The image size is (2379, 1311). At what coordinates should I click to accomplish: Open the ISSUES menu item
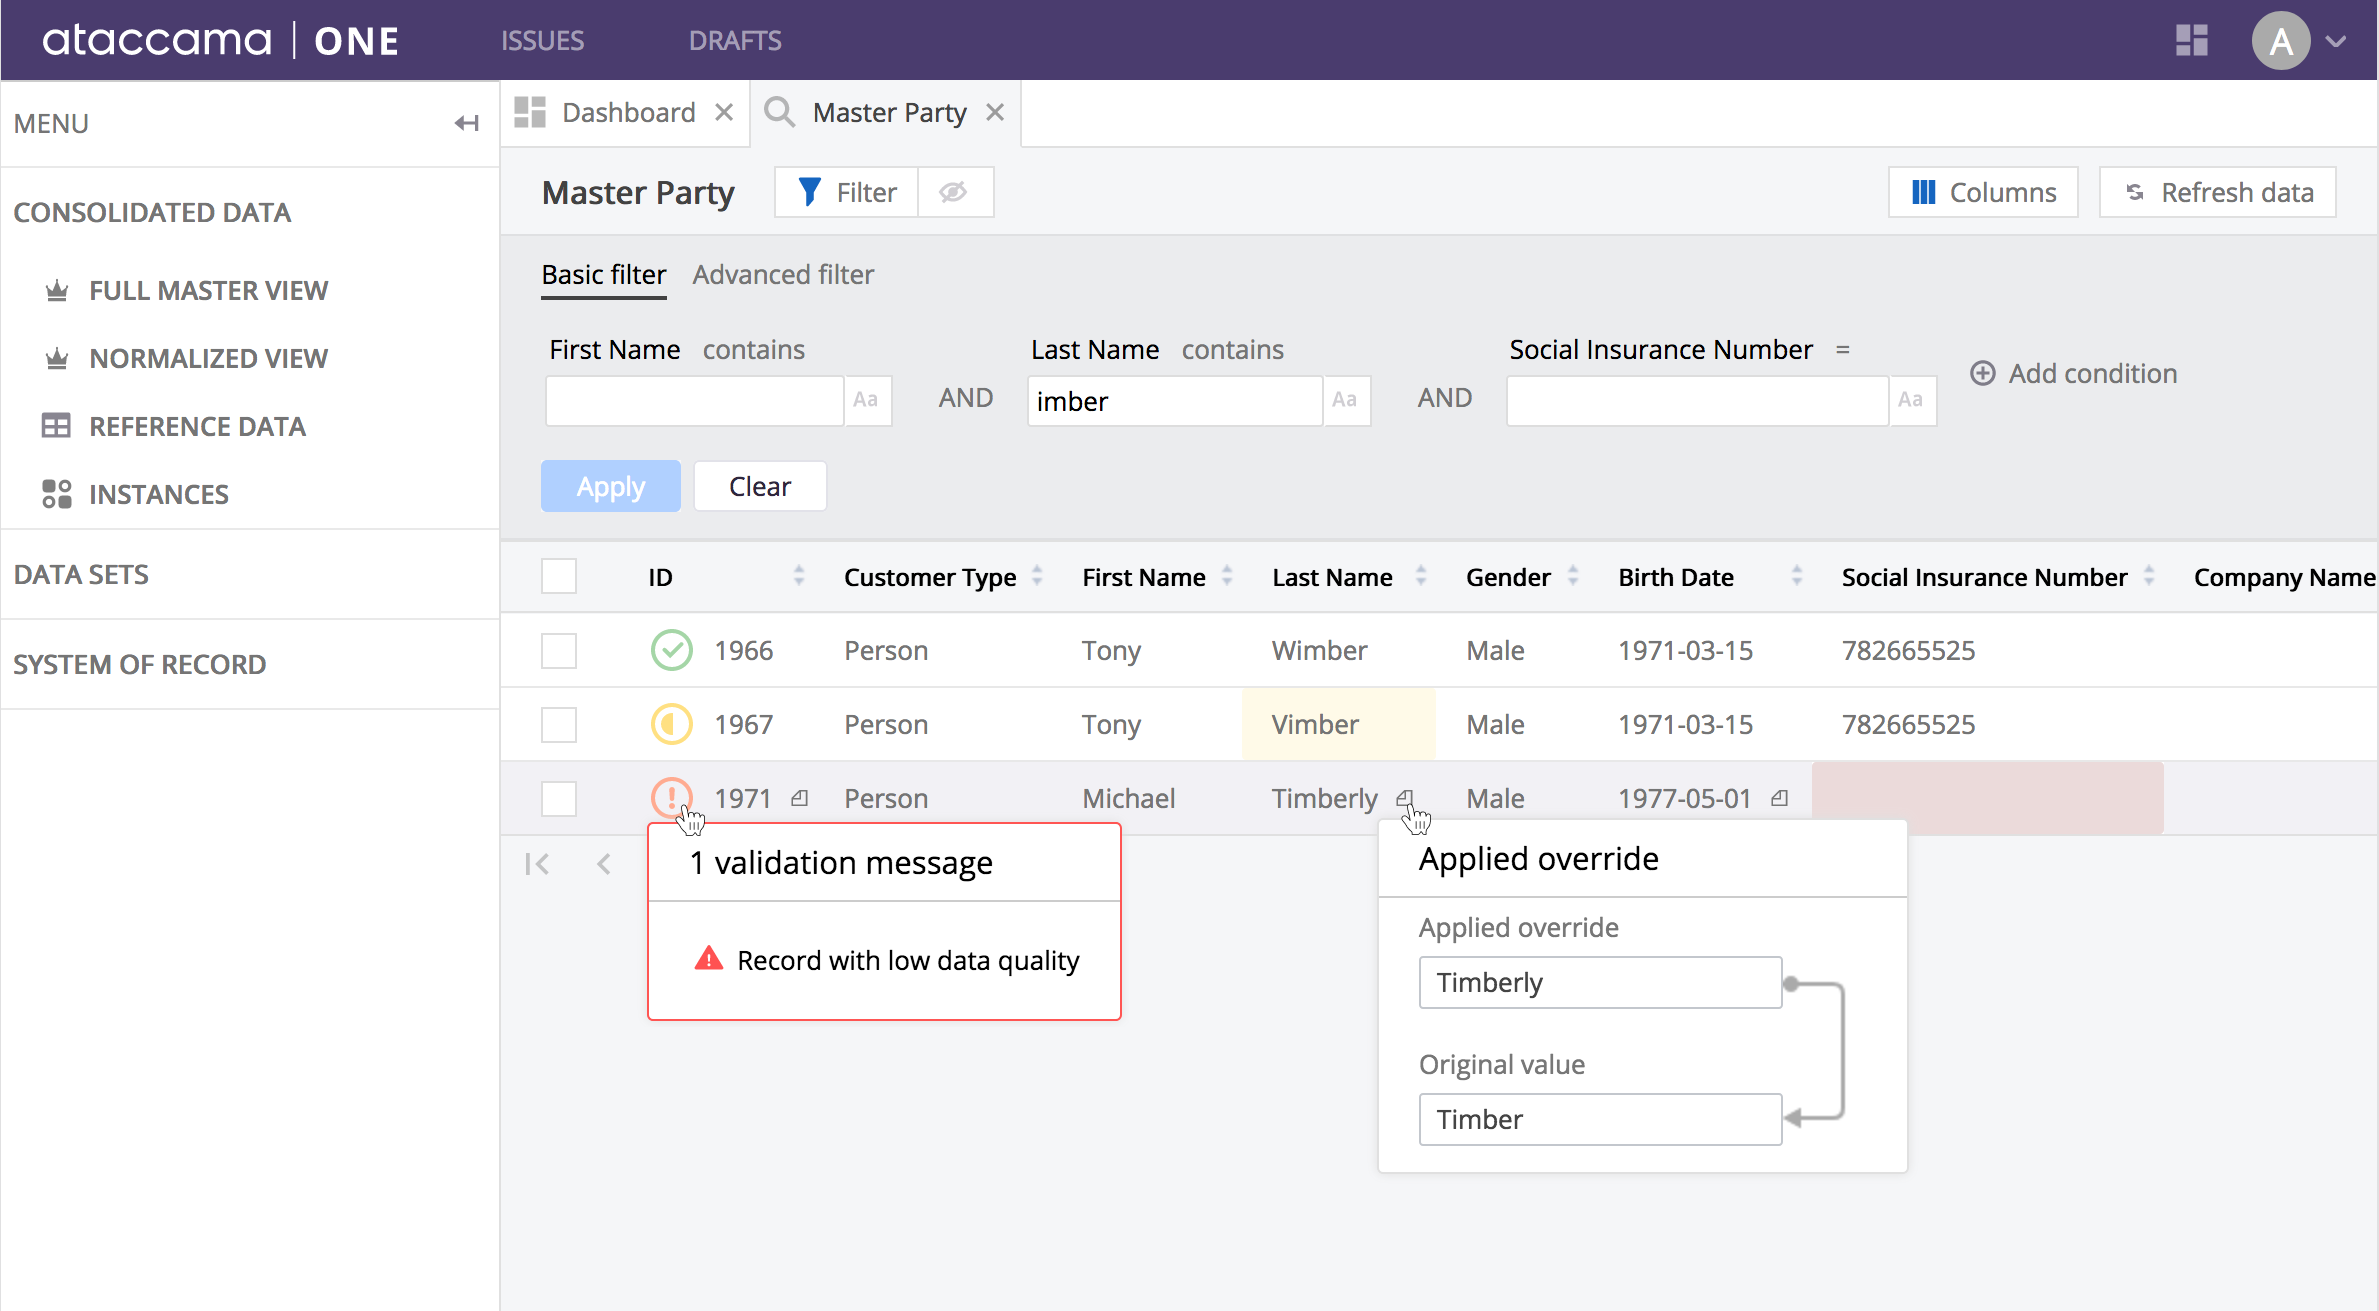(541, 40)
